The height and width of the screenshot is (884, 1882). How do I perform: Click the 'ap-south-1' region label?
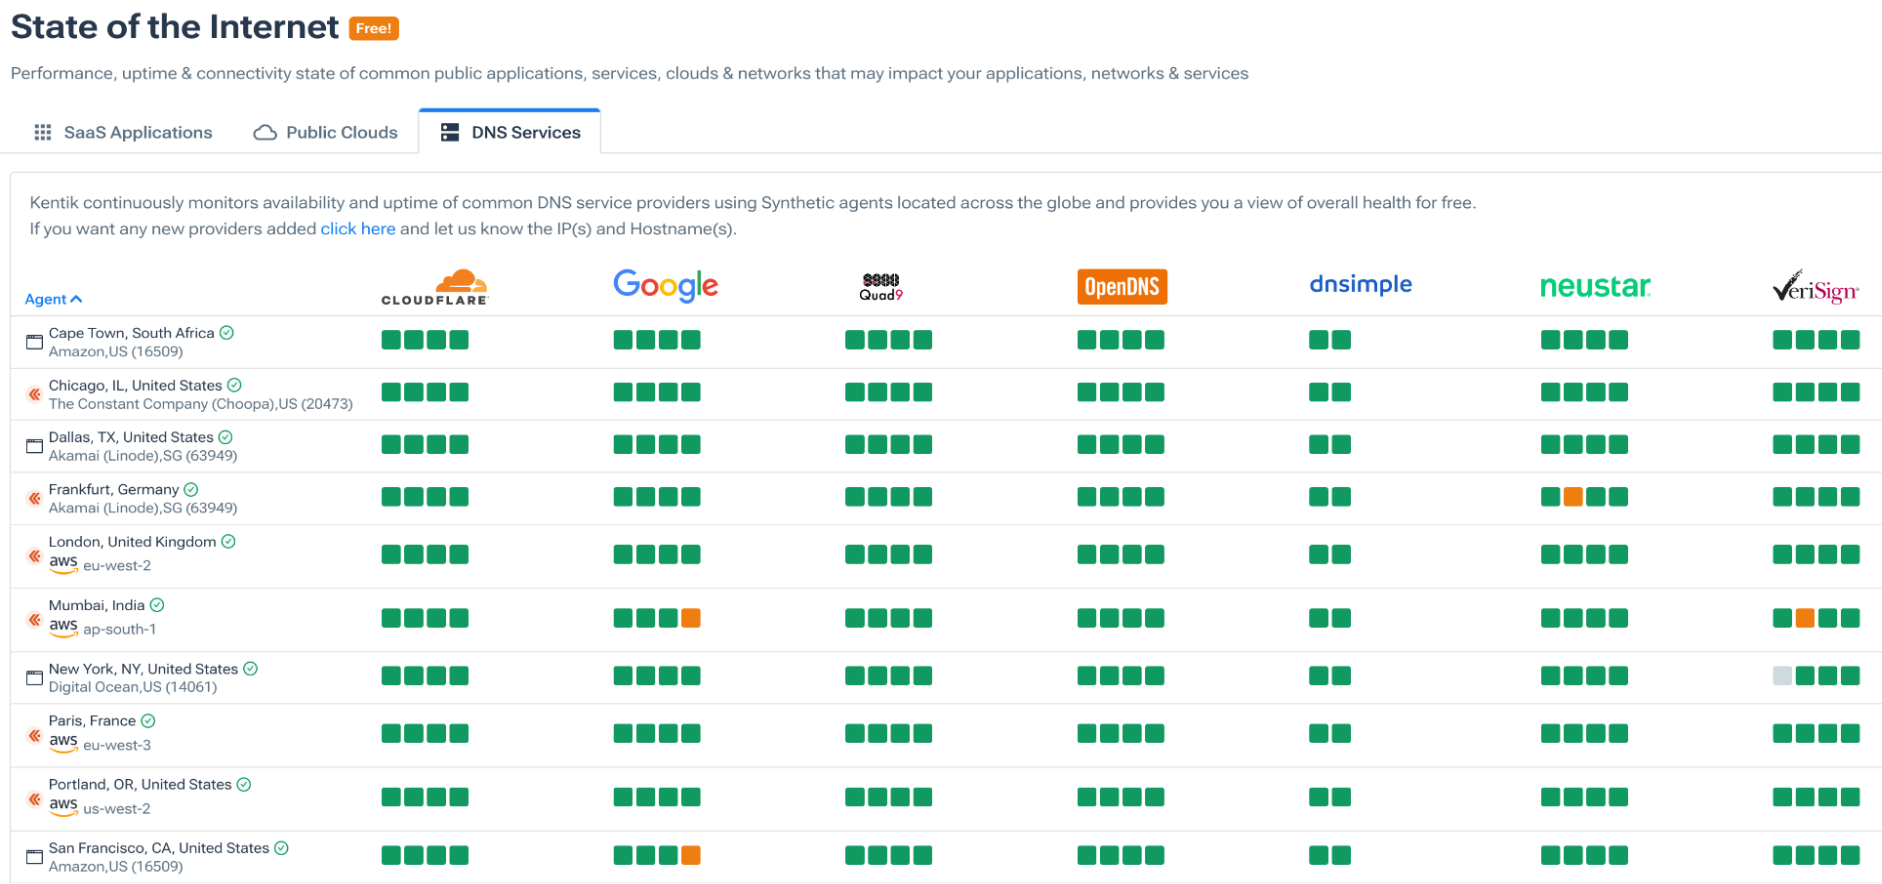click(120, 630)
